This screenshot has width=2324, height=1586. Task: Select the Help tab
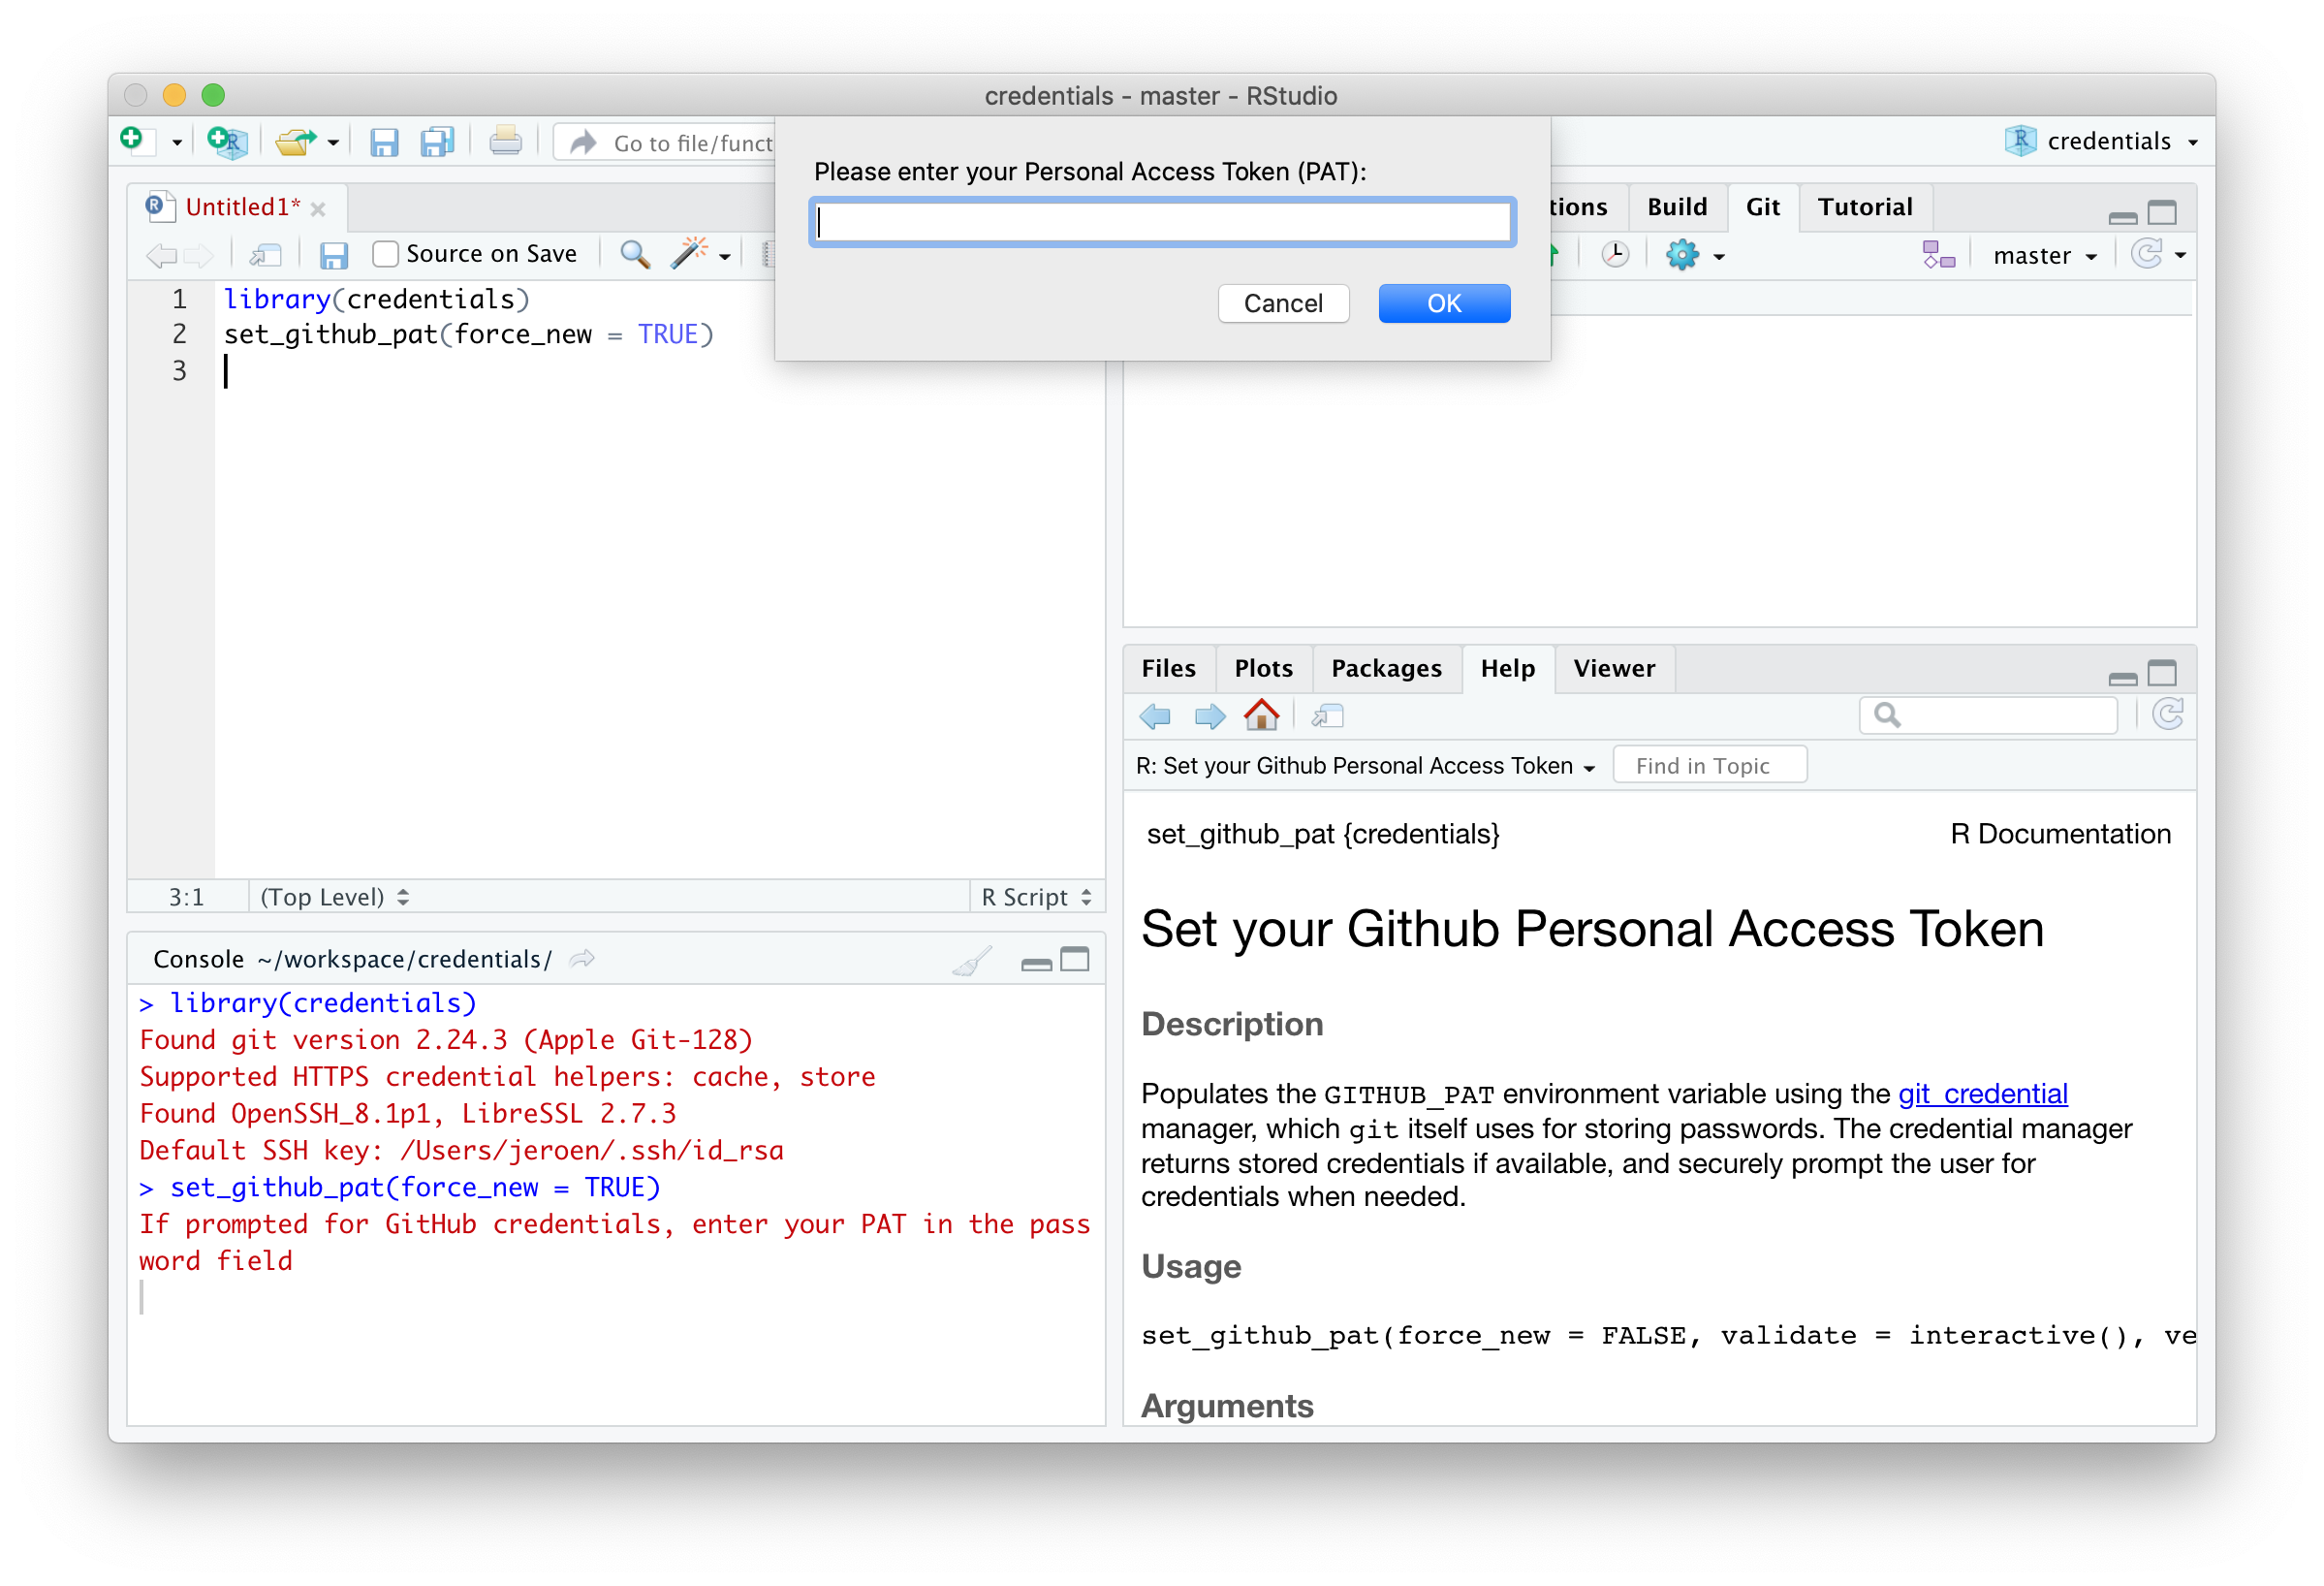[1507, 668]
